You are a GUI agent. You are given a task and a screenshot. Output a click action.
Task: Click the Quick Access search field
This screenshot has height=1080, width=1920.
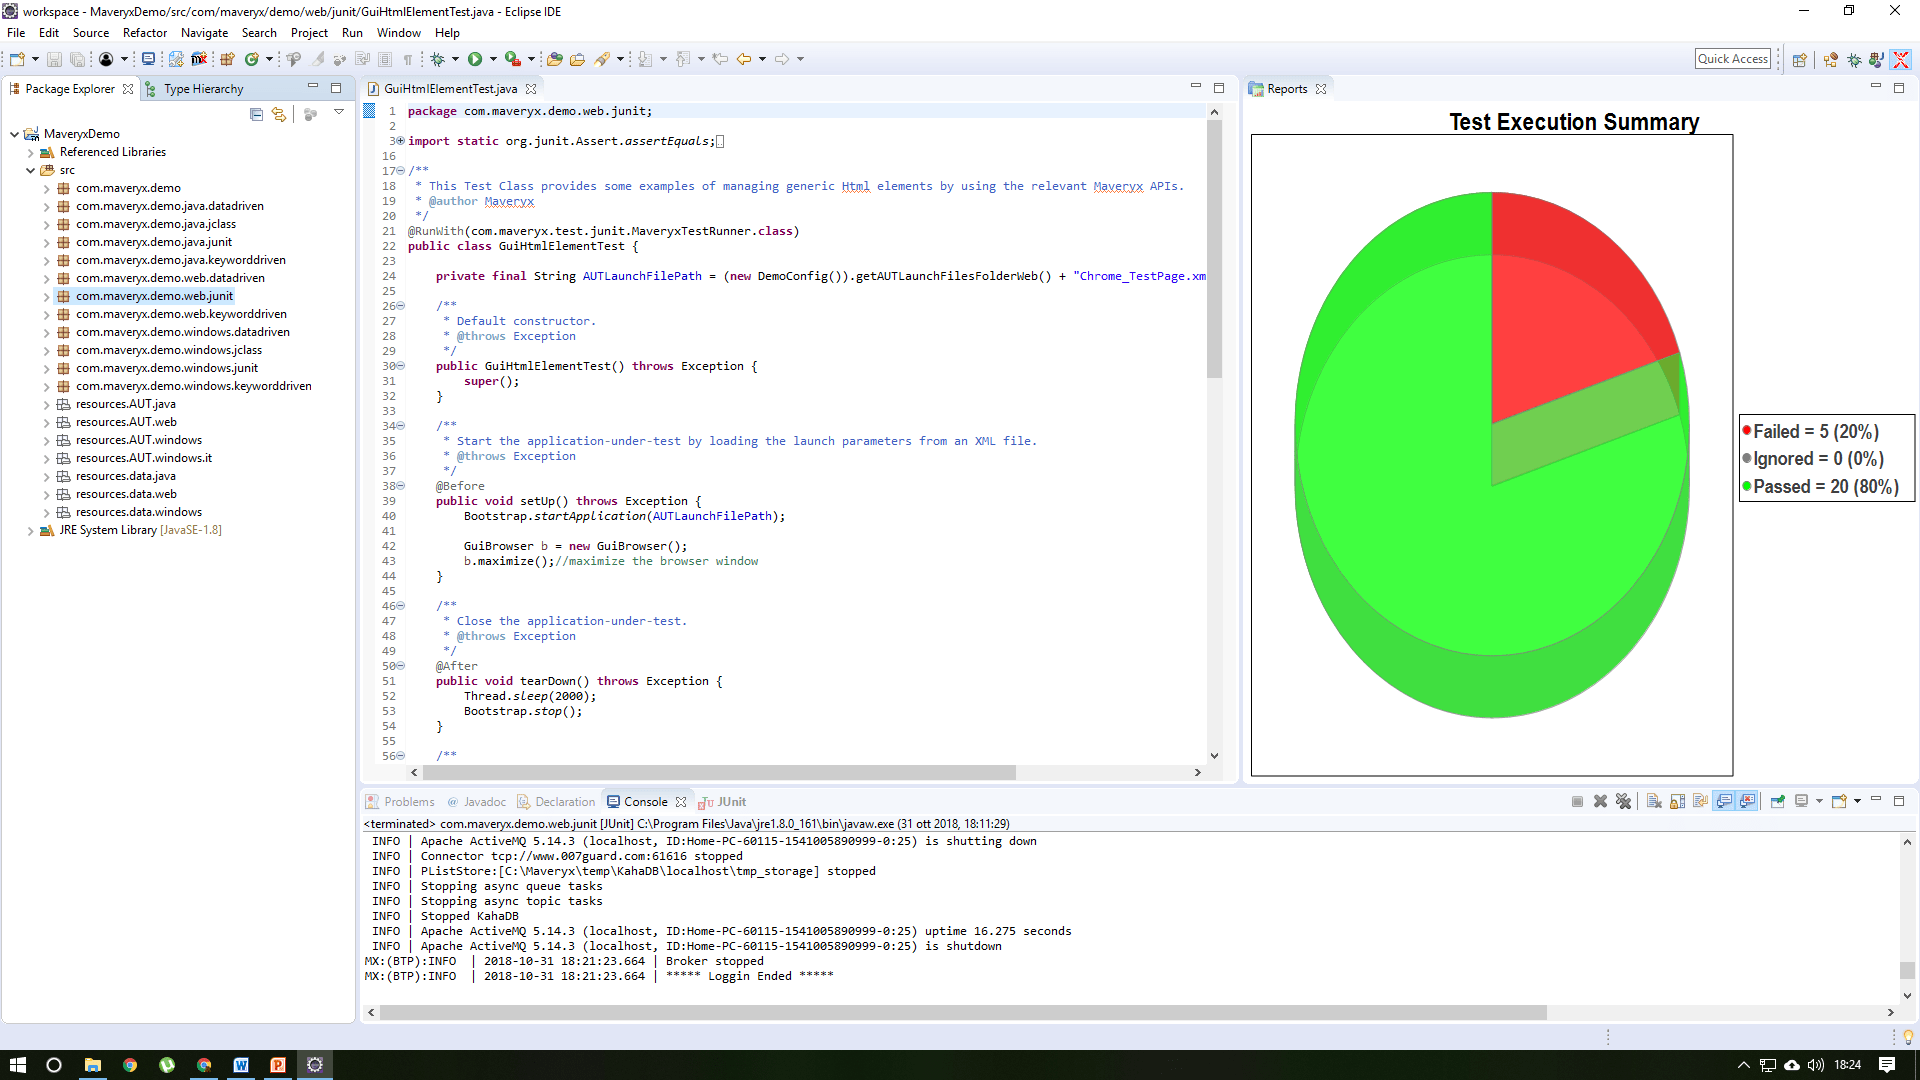tap(1733, 59)
